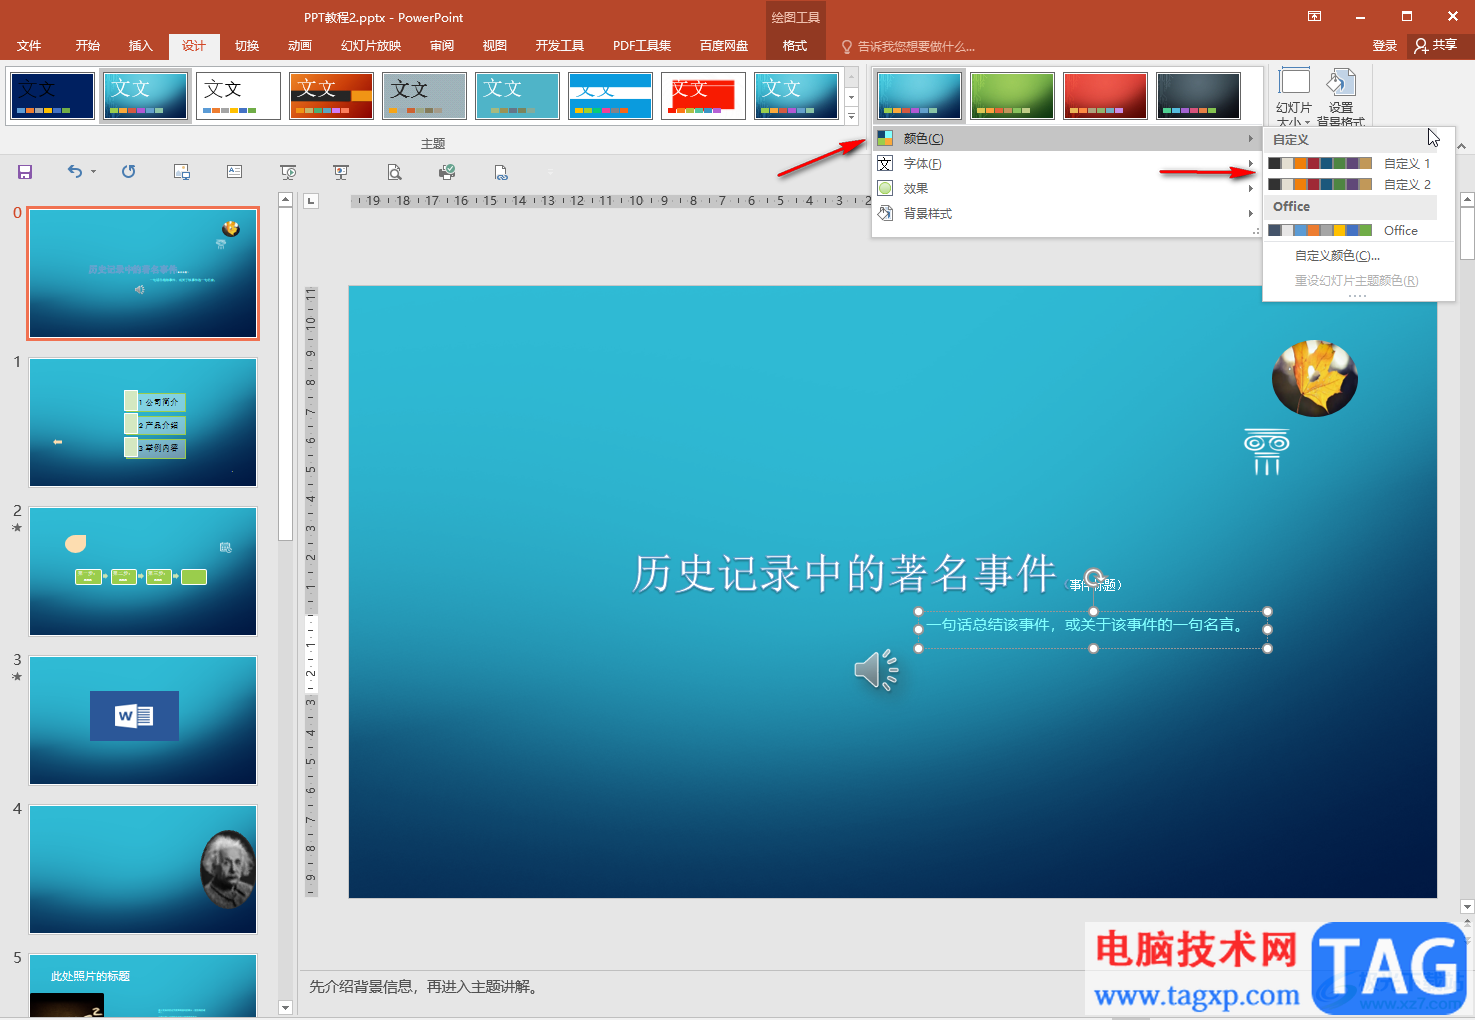Open the 幻灯片放映 tab

(371, 45)
